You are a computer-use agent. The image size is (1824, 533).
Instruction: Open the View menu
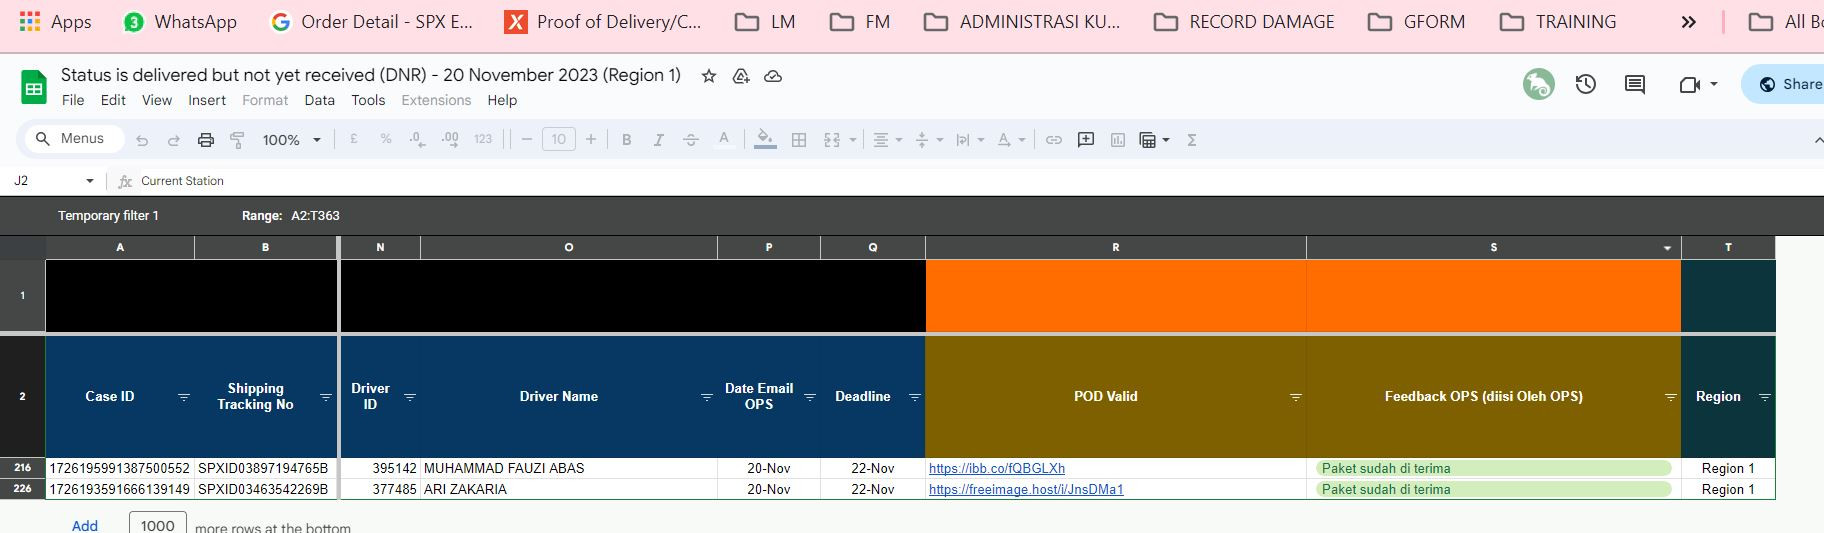(x=157, y=100)
